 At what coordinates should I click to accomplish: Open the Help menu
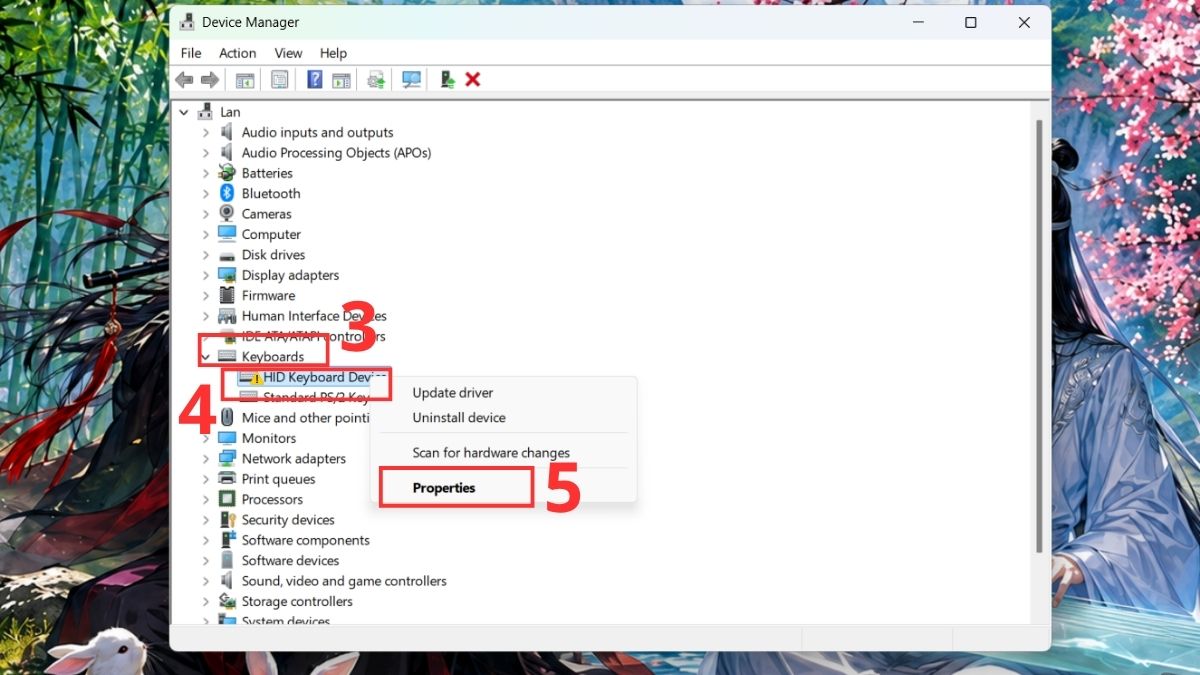(x=333, y=53)
